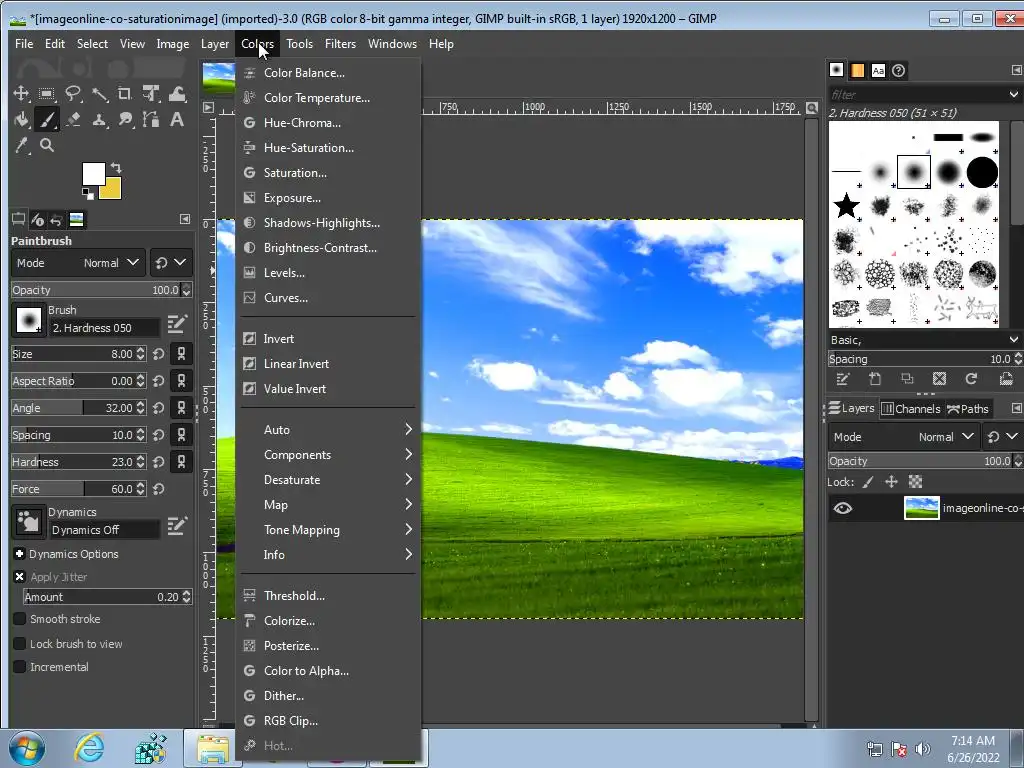1024x768 pixels.
Task: Select the Smudge tool
Action: click(125, 120)
